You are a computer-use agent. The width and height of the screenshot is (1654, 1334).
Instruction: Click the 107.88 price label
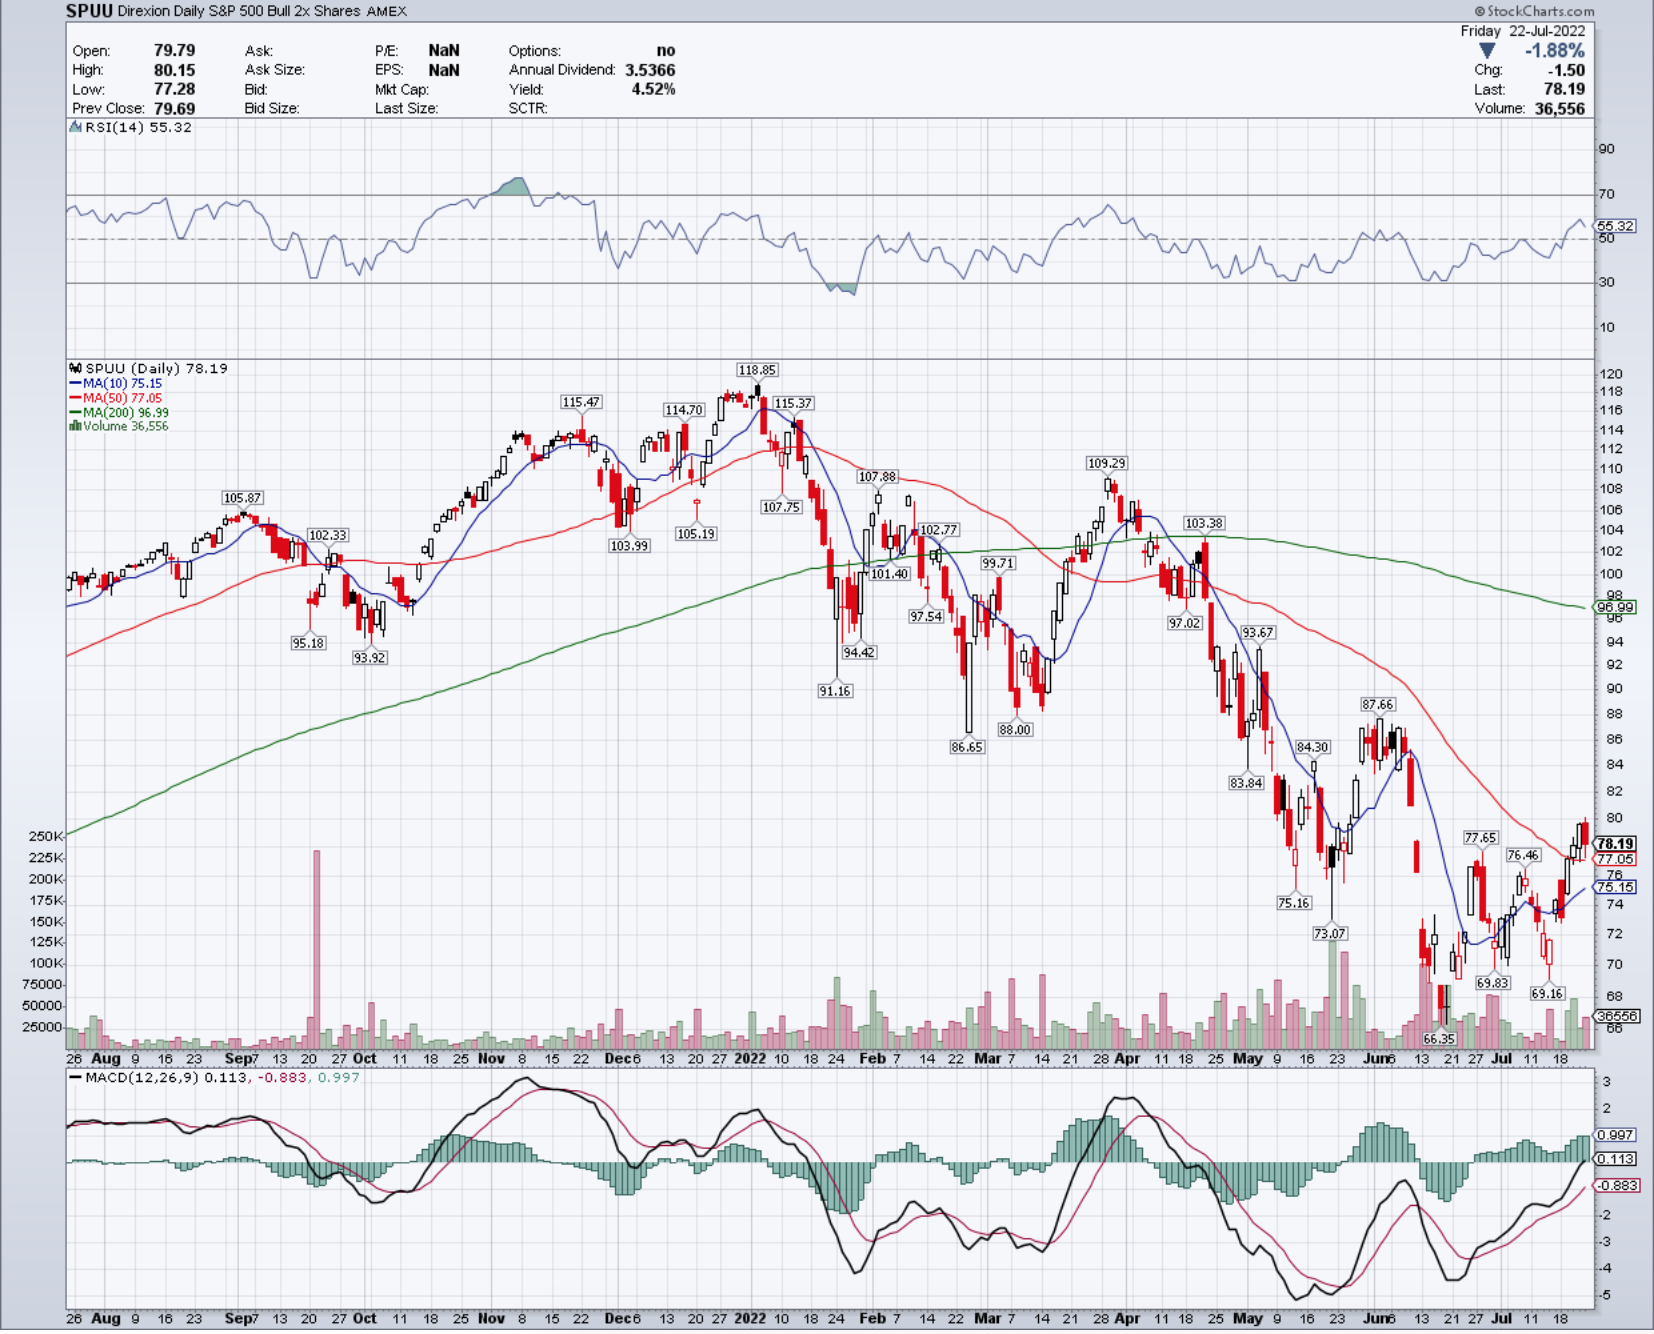(877, 477)
